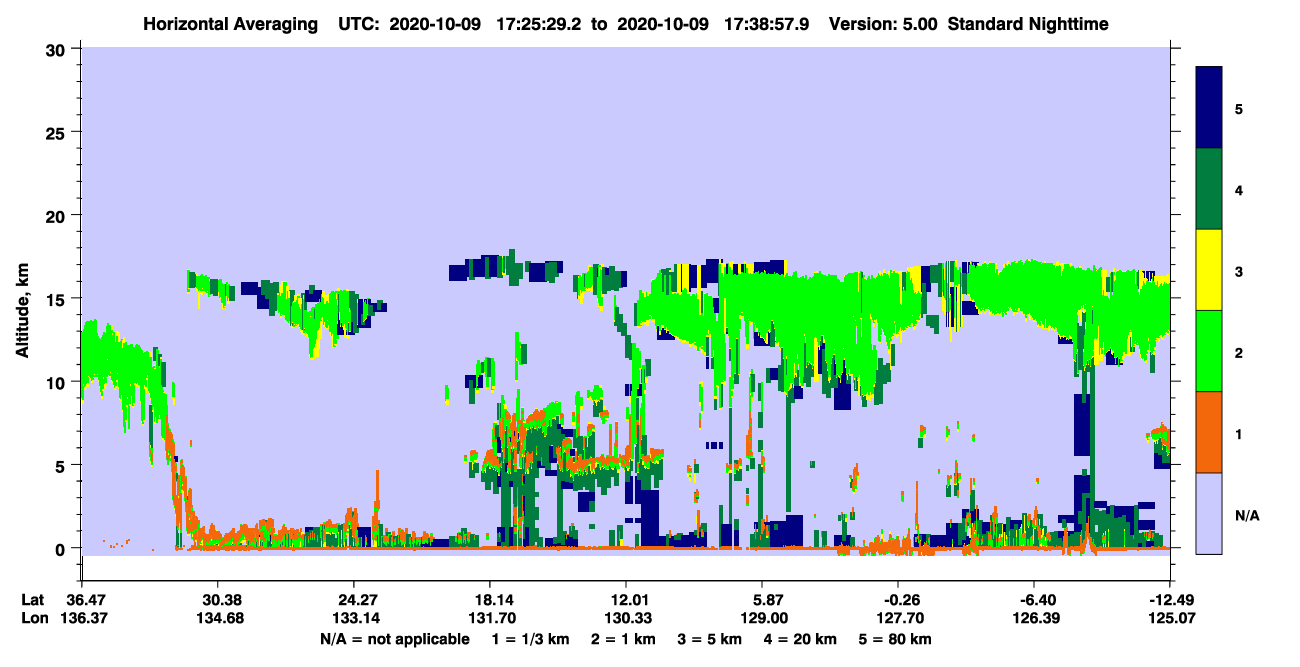Screen dimensions: 1300x667
Task: Click the '5 = 80 km' legend entry
Action: coord(896,639)
